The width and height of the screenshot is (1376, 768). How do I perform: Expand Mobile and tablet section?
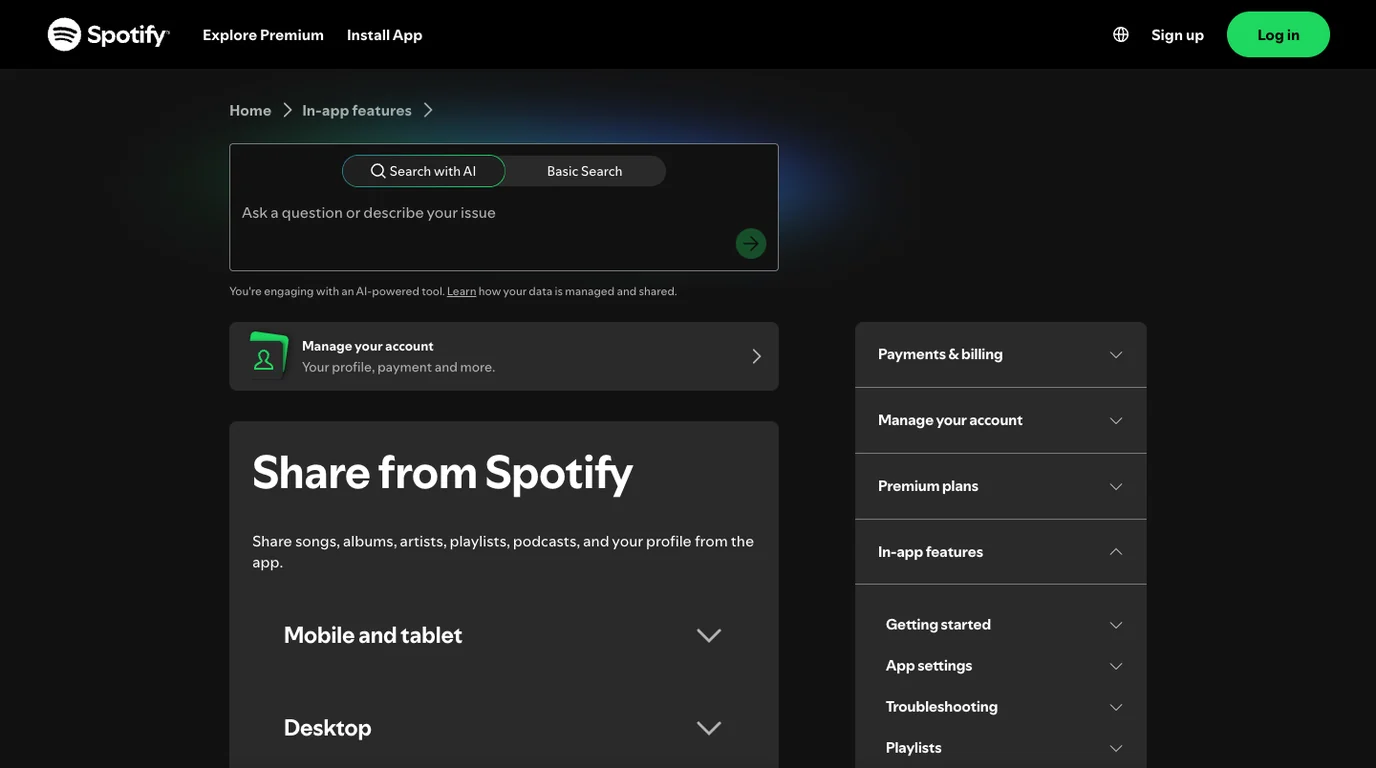click(x=504, y=636)
